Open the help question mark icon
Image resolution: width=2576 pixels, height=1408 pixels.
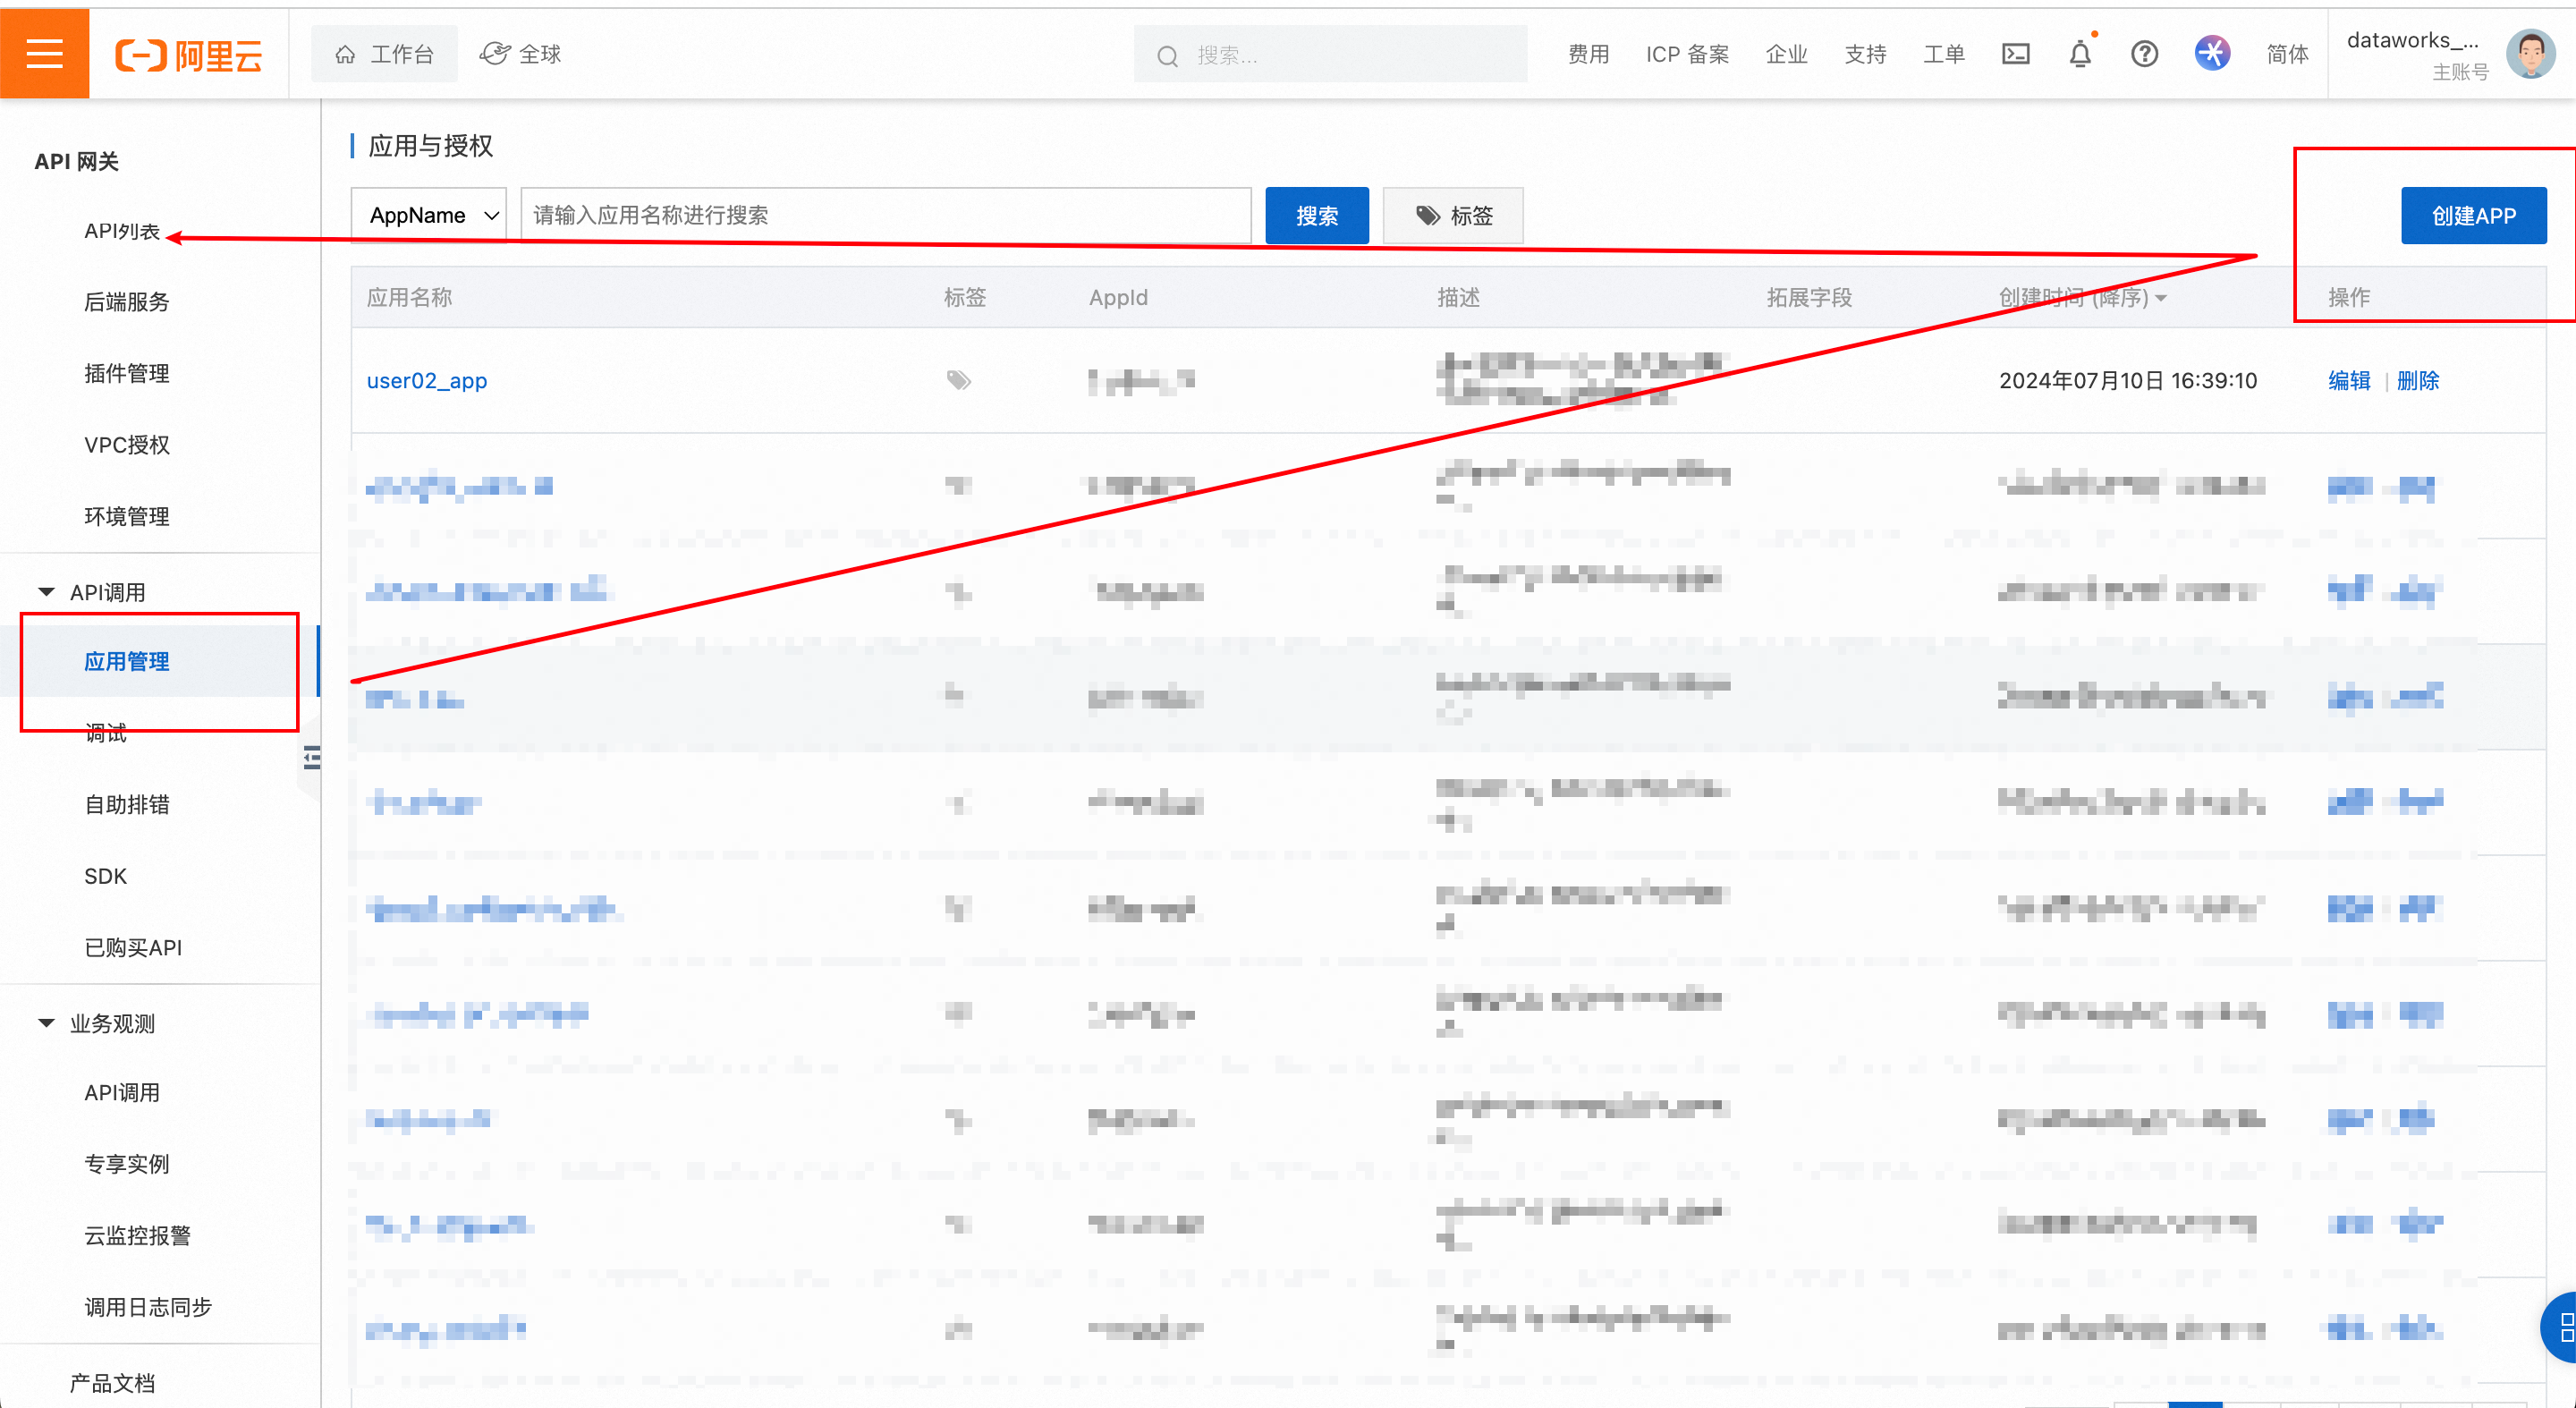[2144, 54]
